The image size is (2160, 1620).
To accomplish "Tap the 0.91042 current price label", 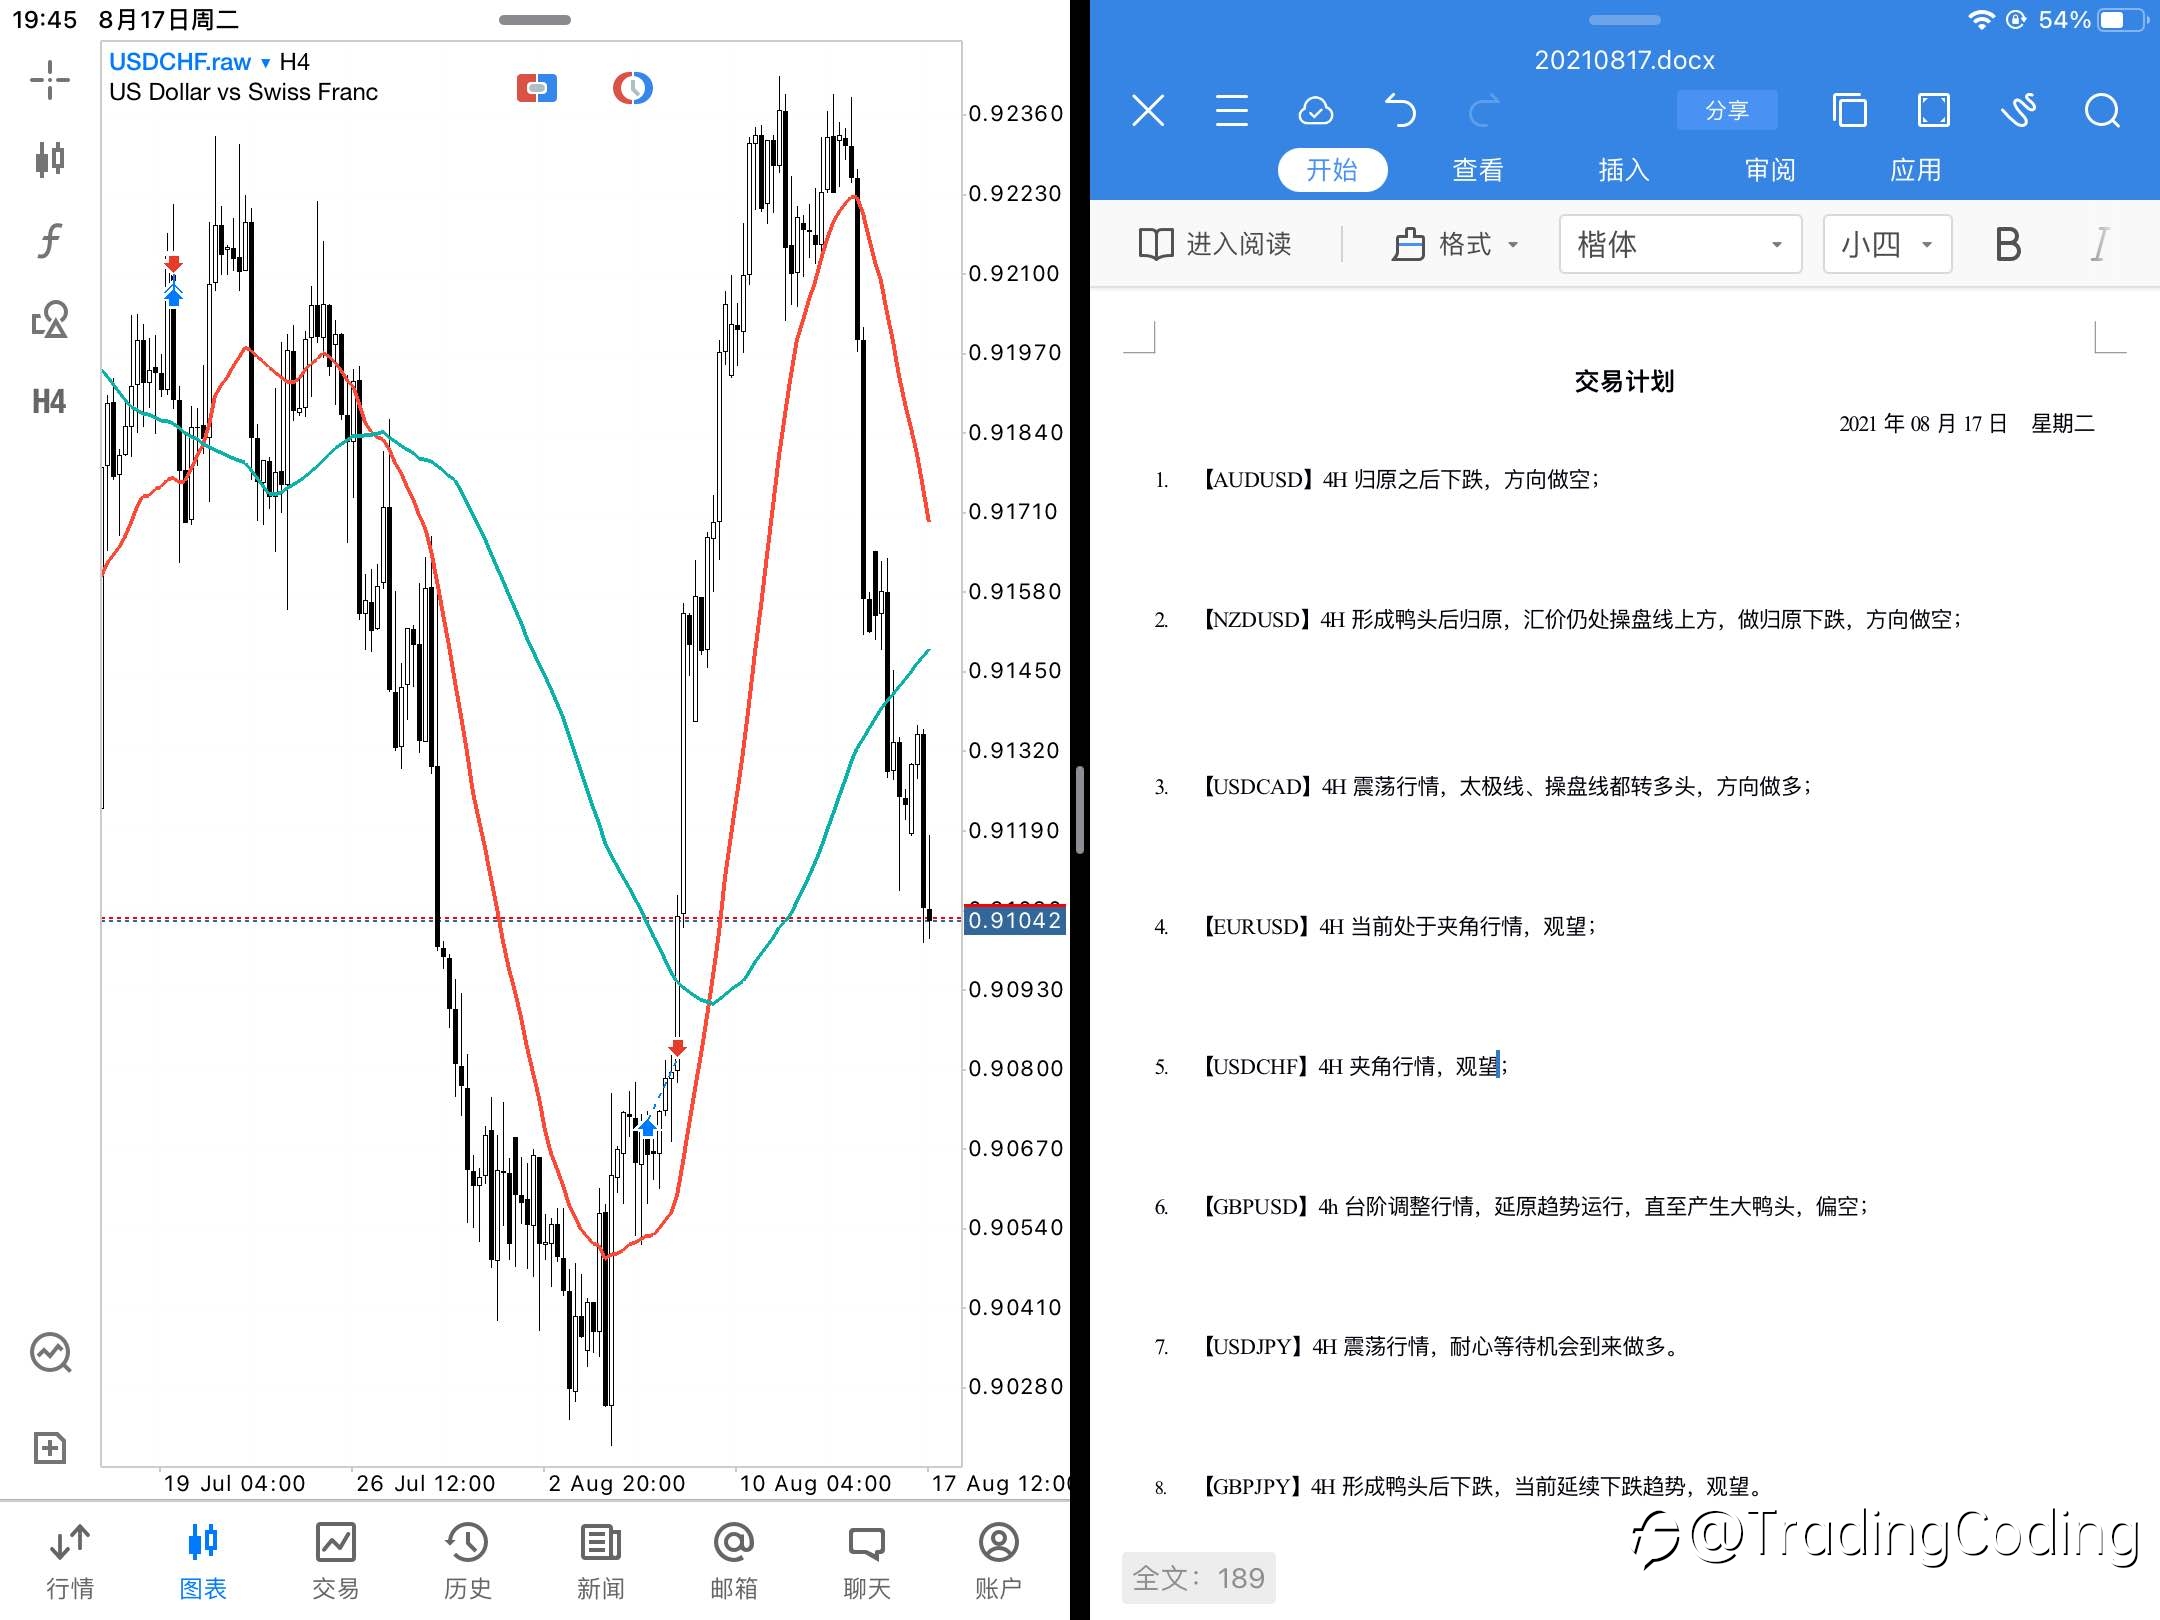I will pos(1015,920).
